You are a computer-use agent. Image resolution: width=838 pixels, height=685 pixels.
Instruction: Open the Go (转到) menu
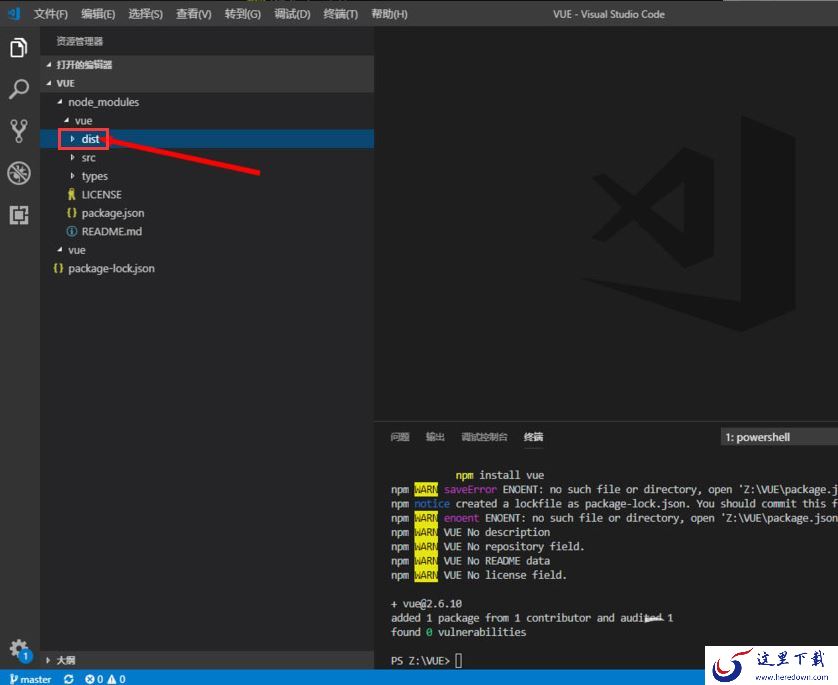point(243,14)
